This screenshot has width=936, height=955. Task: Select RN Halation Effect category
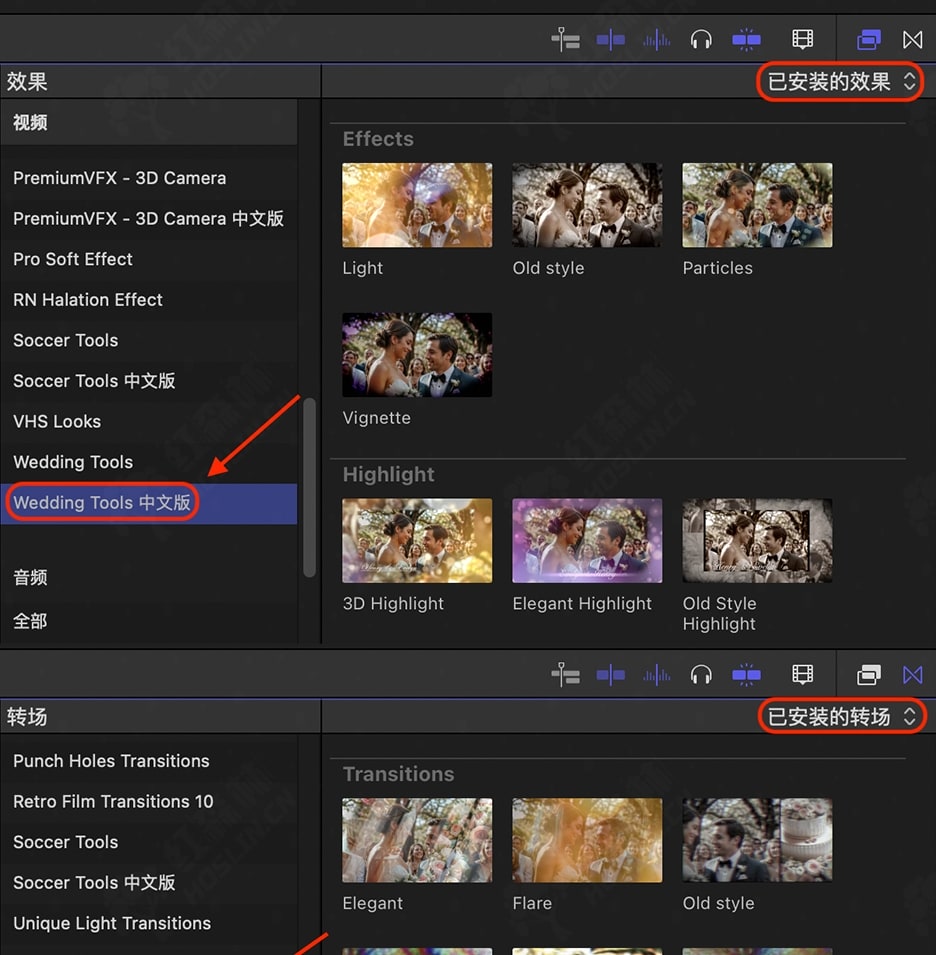tap(149, 300)
